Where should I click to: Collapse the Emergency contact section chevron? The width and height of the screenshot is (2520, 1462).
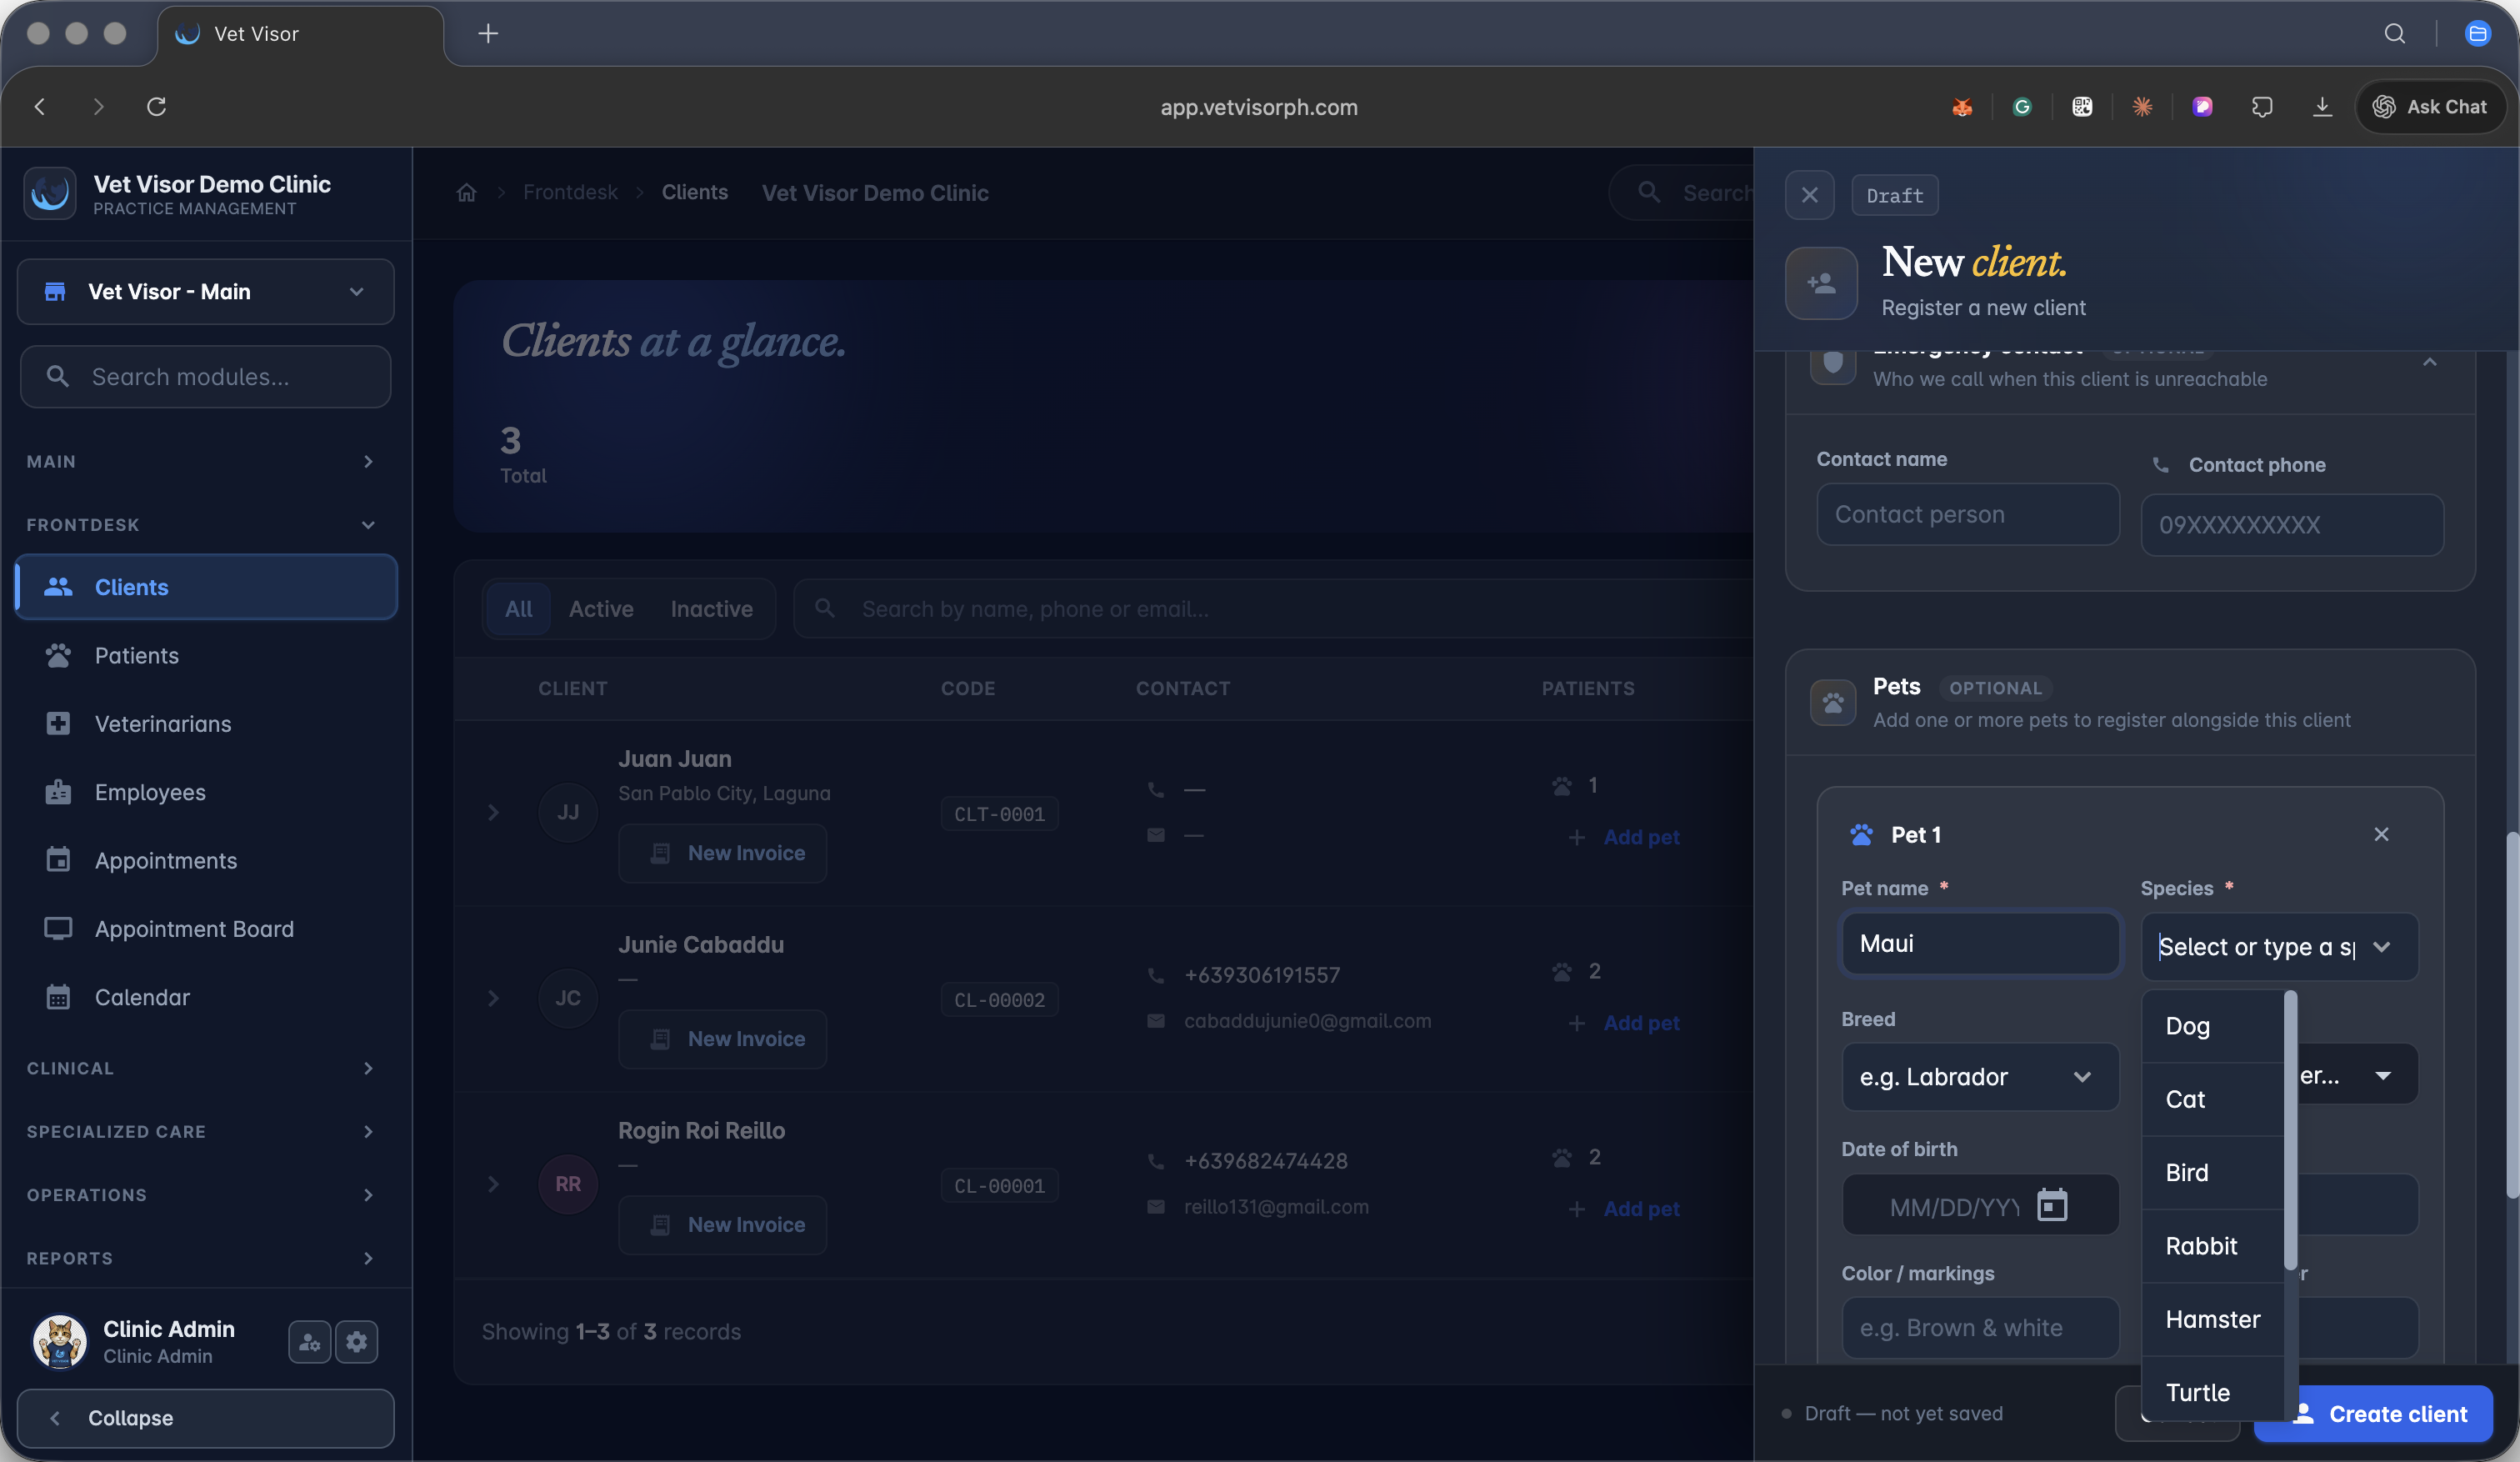(x=2429, y=362)
